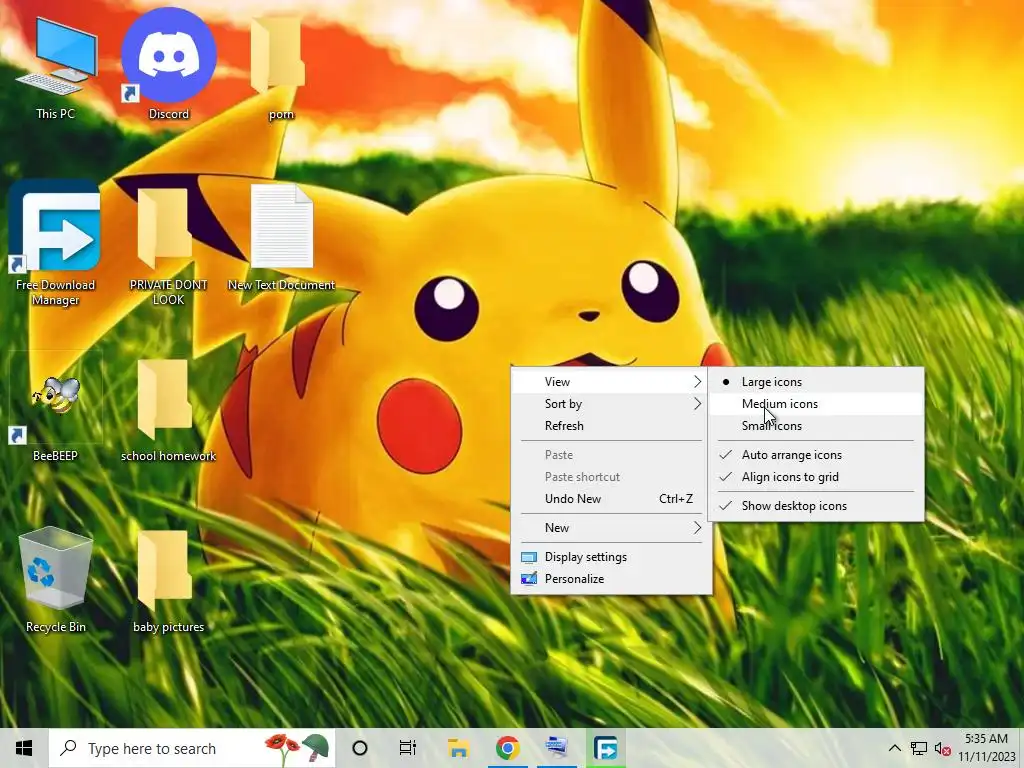Switch to Small icons view
The width and height of the screenshot is (1024, 768).
816,426
